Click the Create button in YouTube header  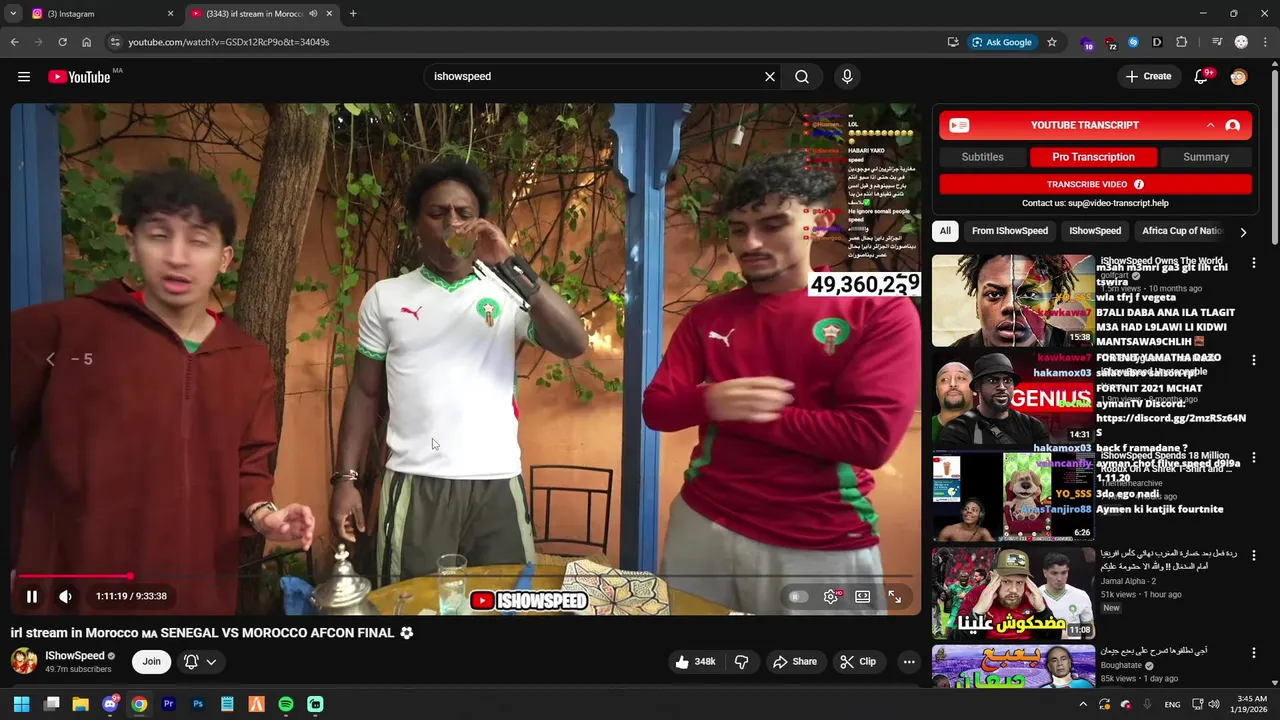[x=1148, y=76]
